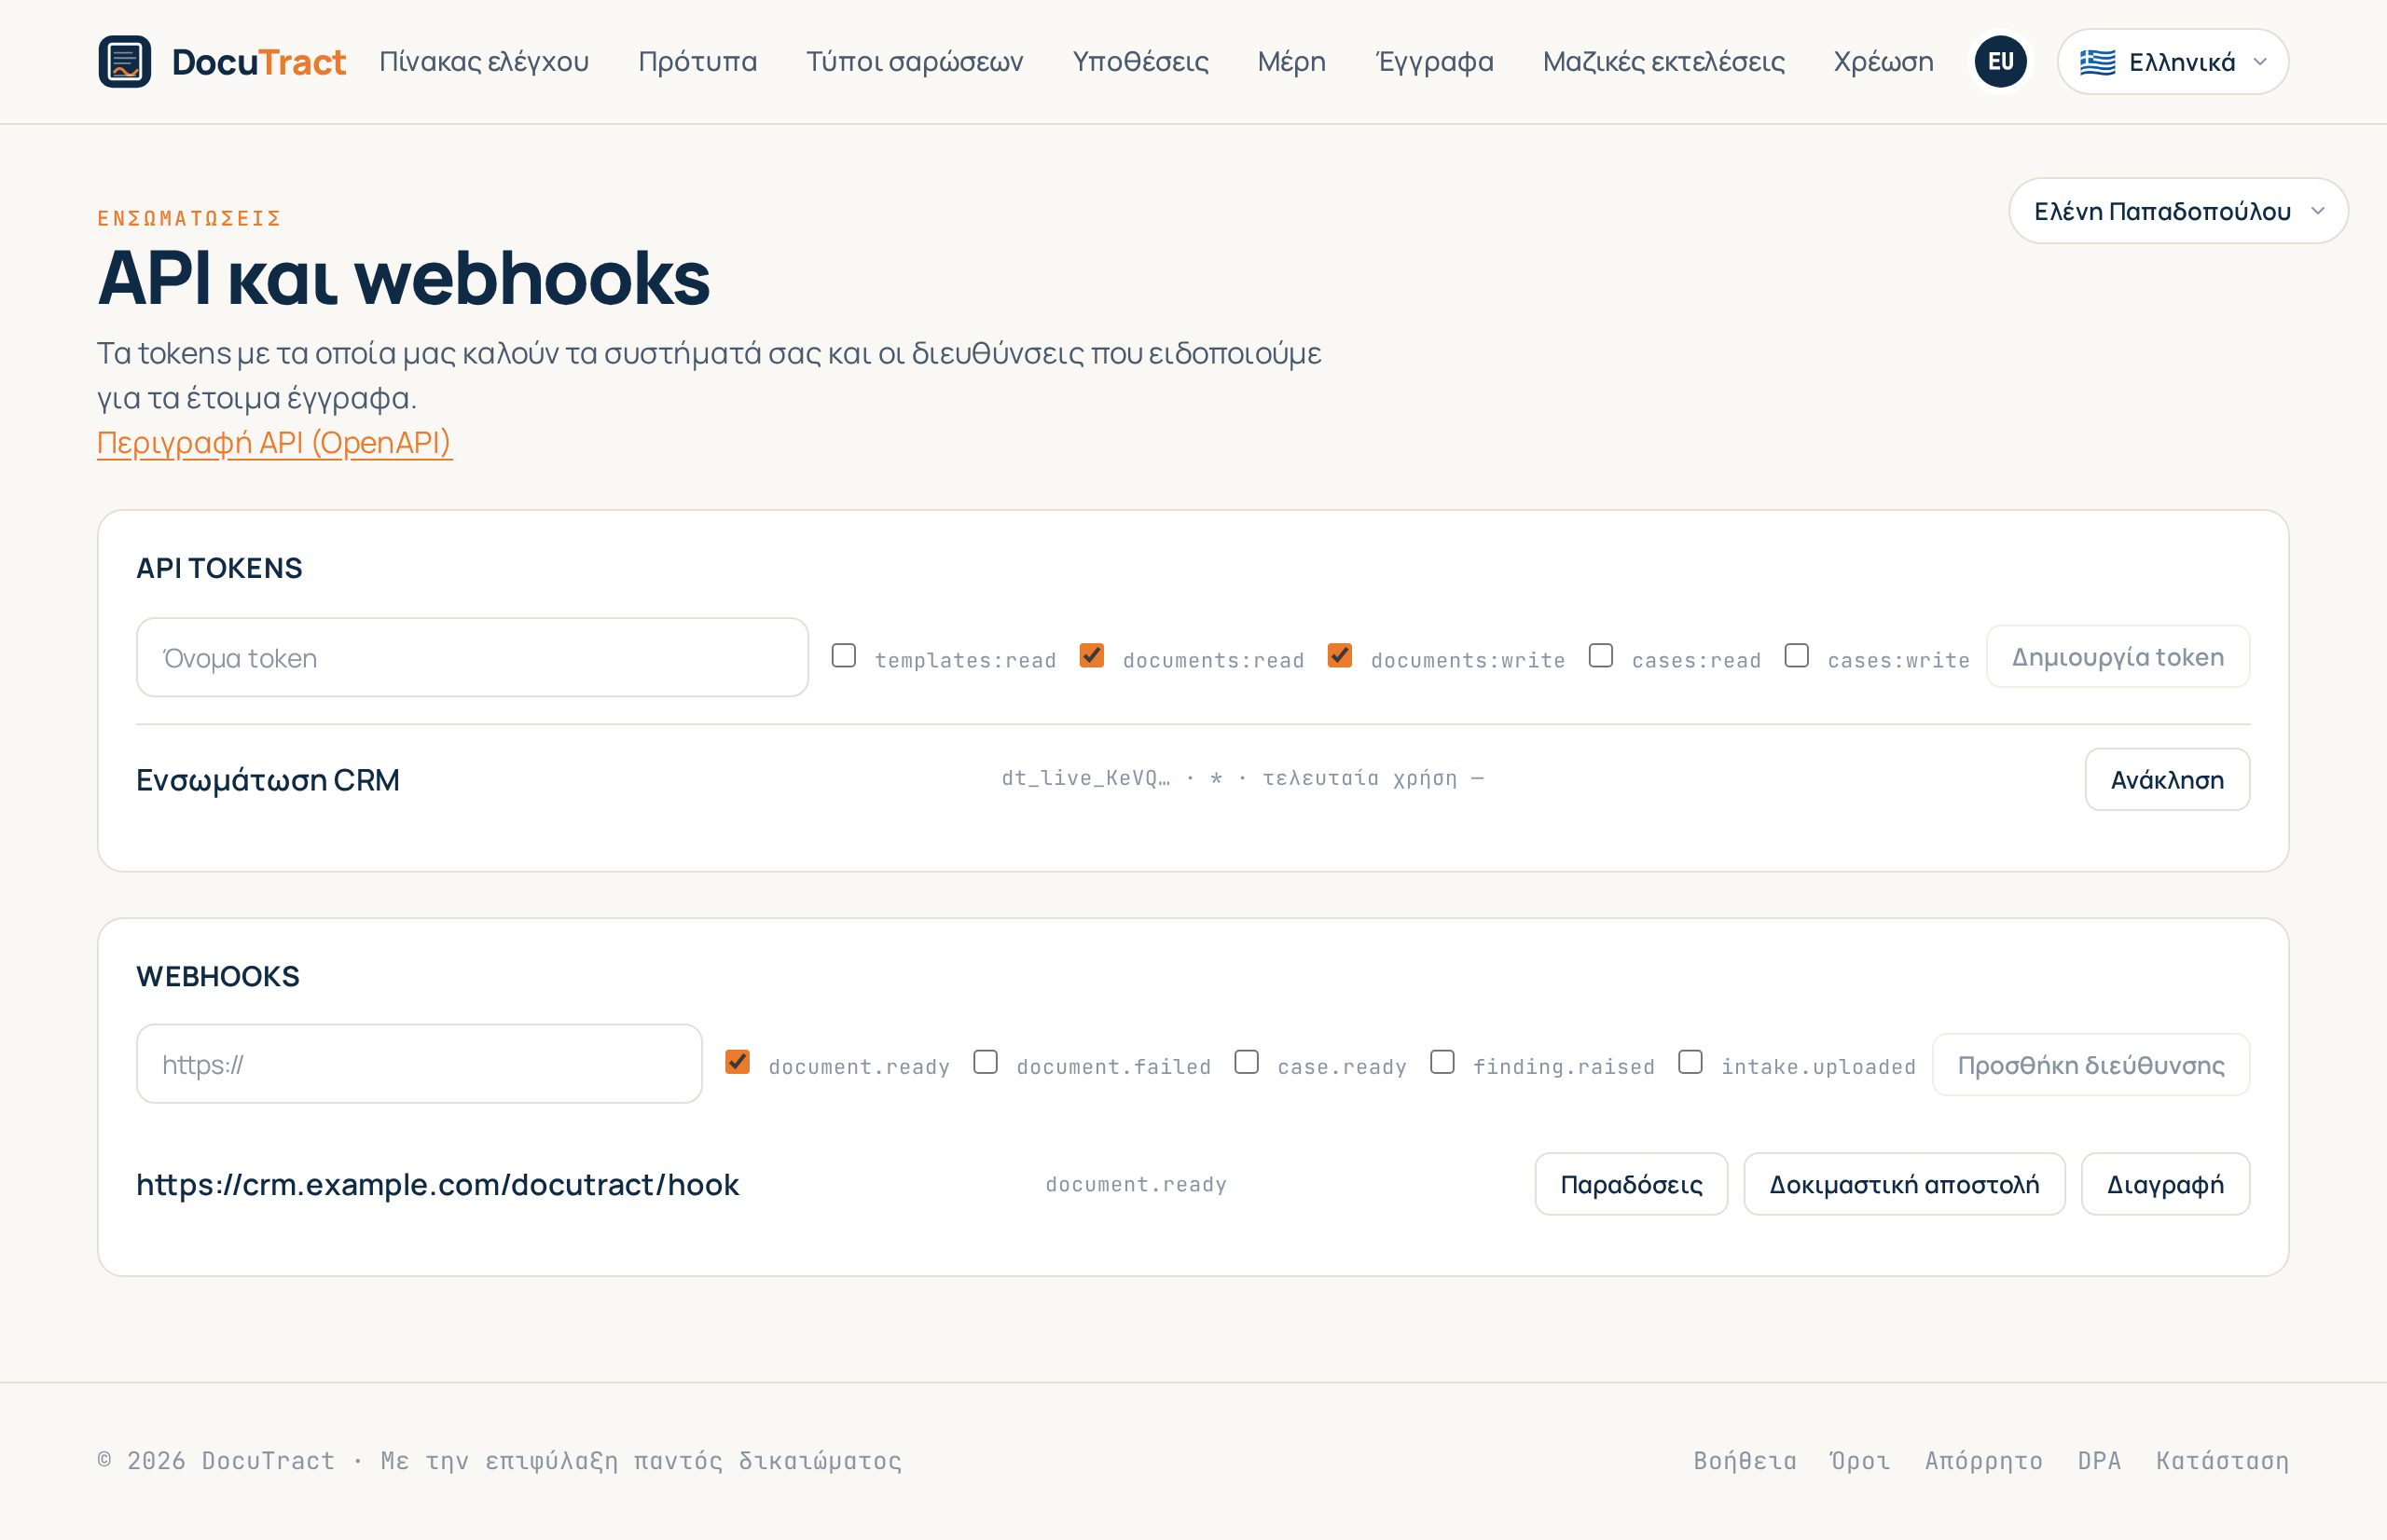Image resolution: width=2387 pixels, height=1540 pixels.
Task: Check the cases:write scope
Action: tap(1797, 655)
